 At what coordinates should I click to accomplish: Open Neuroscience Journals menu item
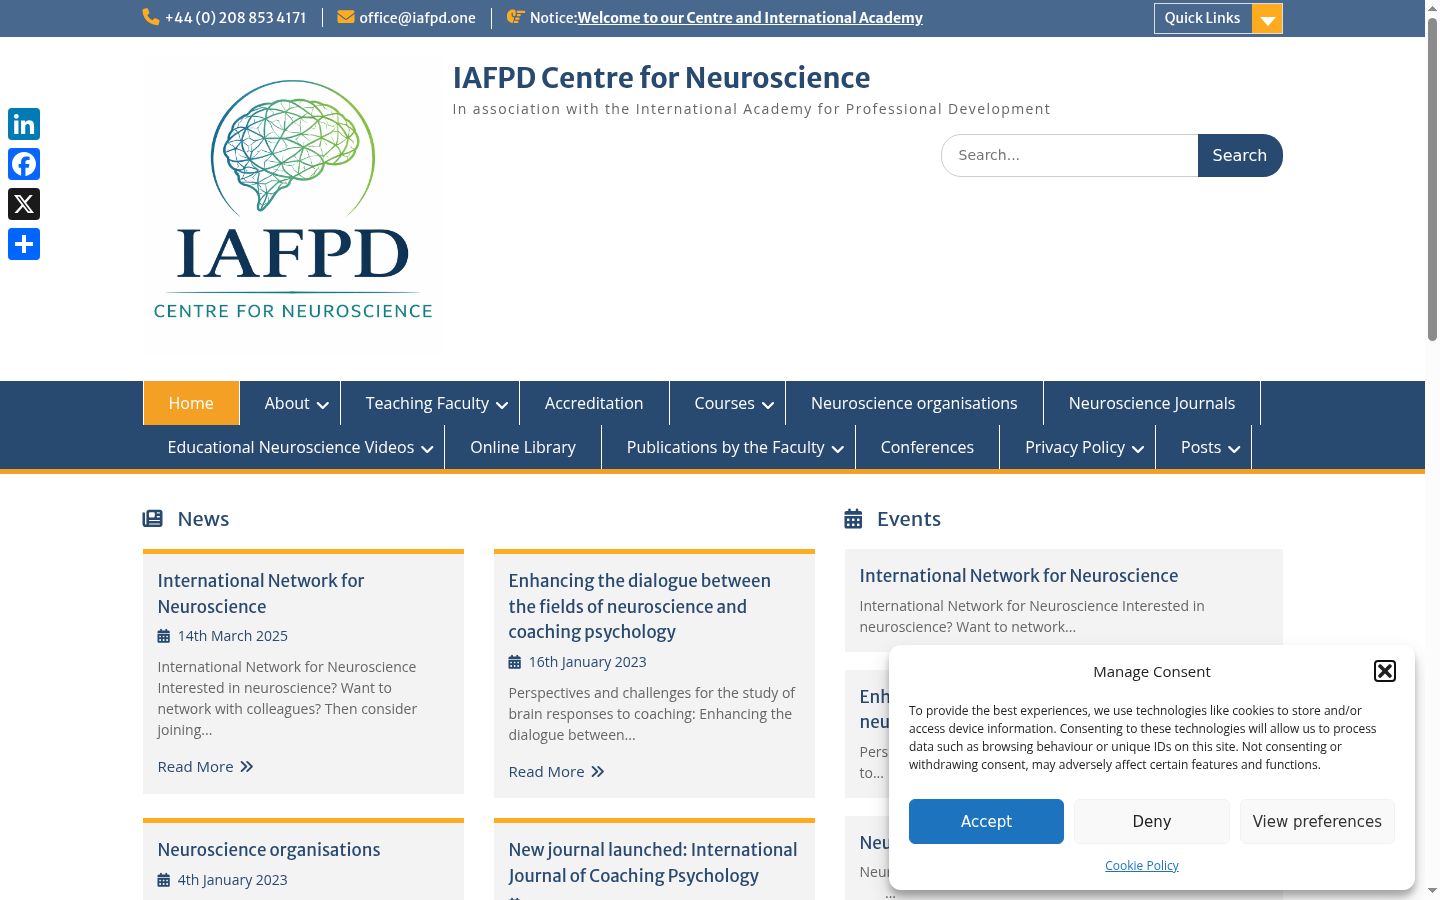point(1152,403)
